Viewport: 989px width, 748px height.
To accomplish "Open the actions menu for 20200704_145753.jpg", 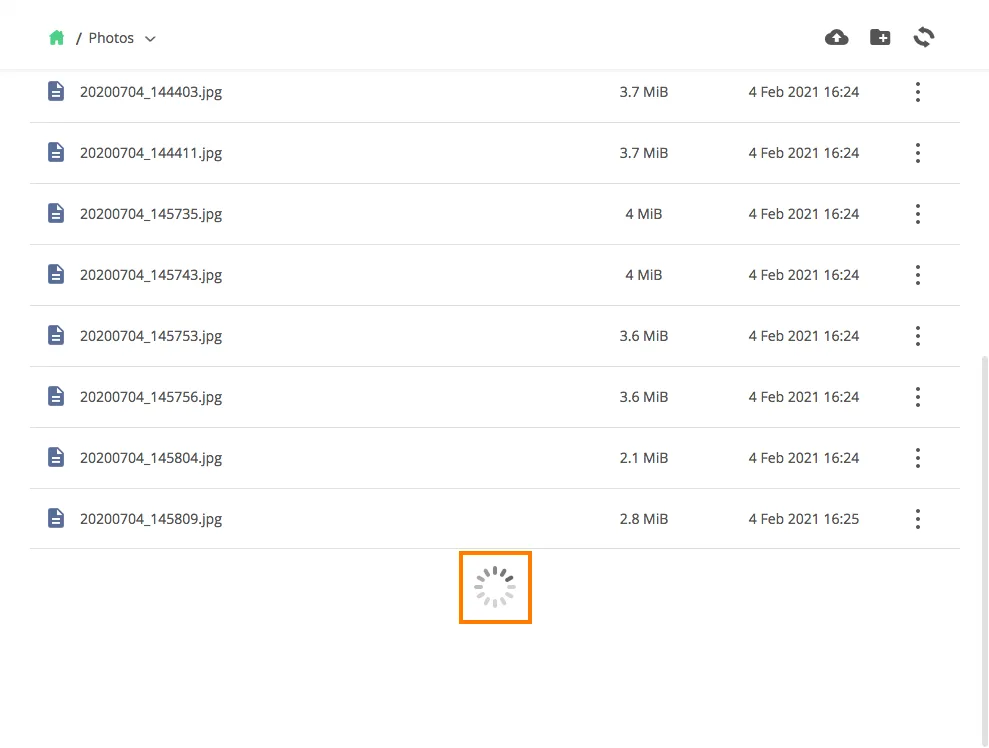I will 917,336.
